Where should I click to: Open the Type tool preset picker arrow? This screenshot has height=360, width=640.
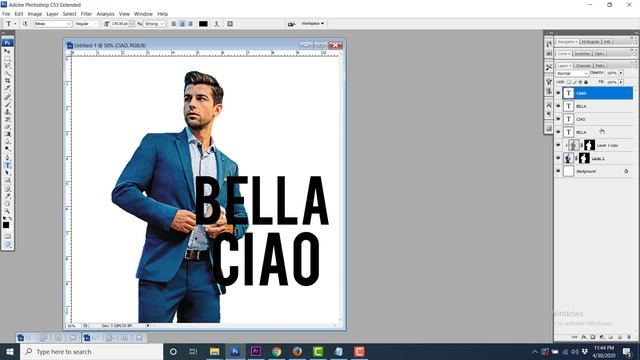(15, 24)
